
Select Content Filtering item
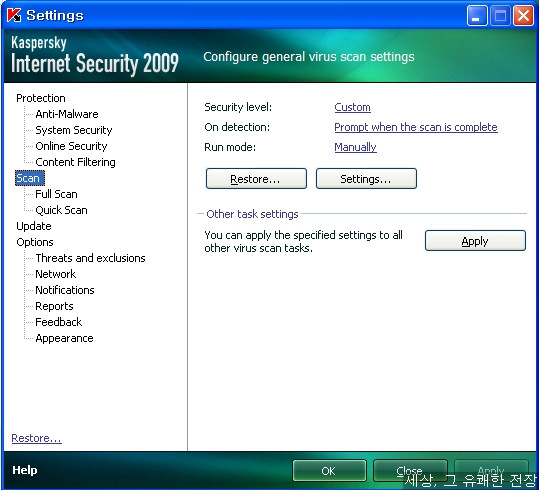(x=75, y=162)
